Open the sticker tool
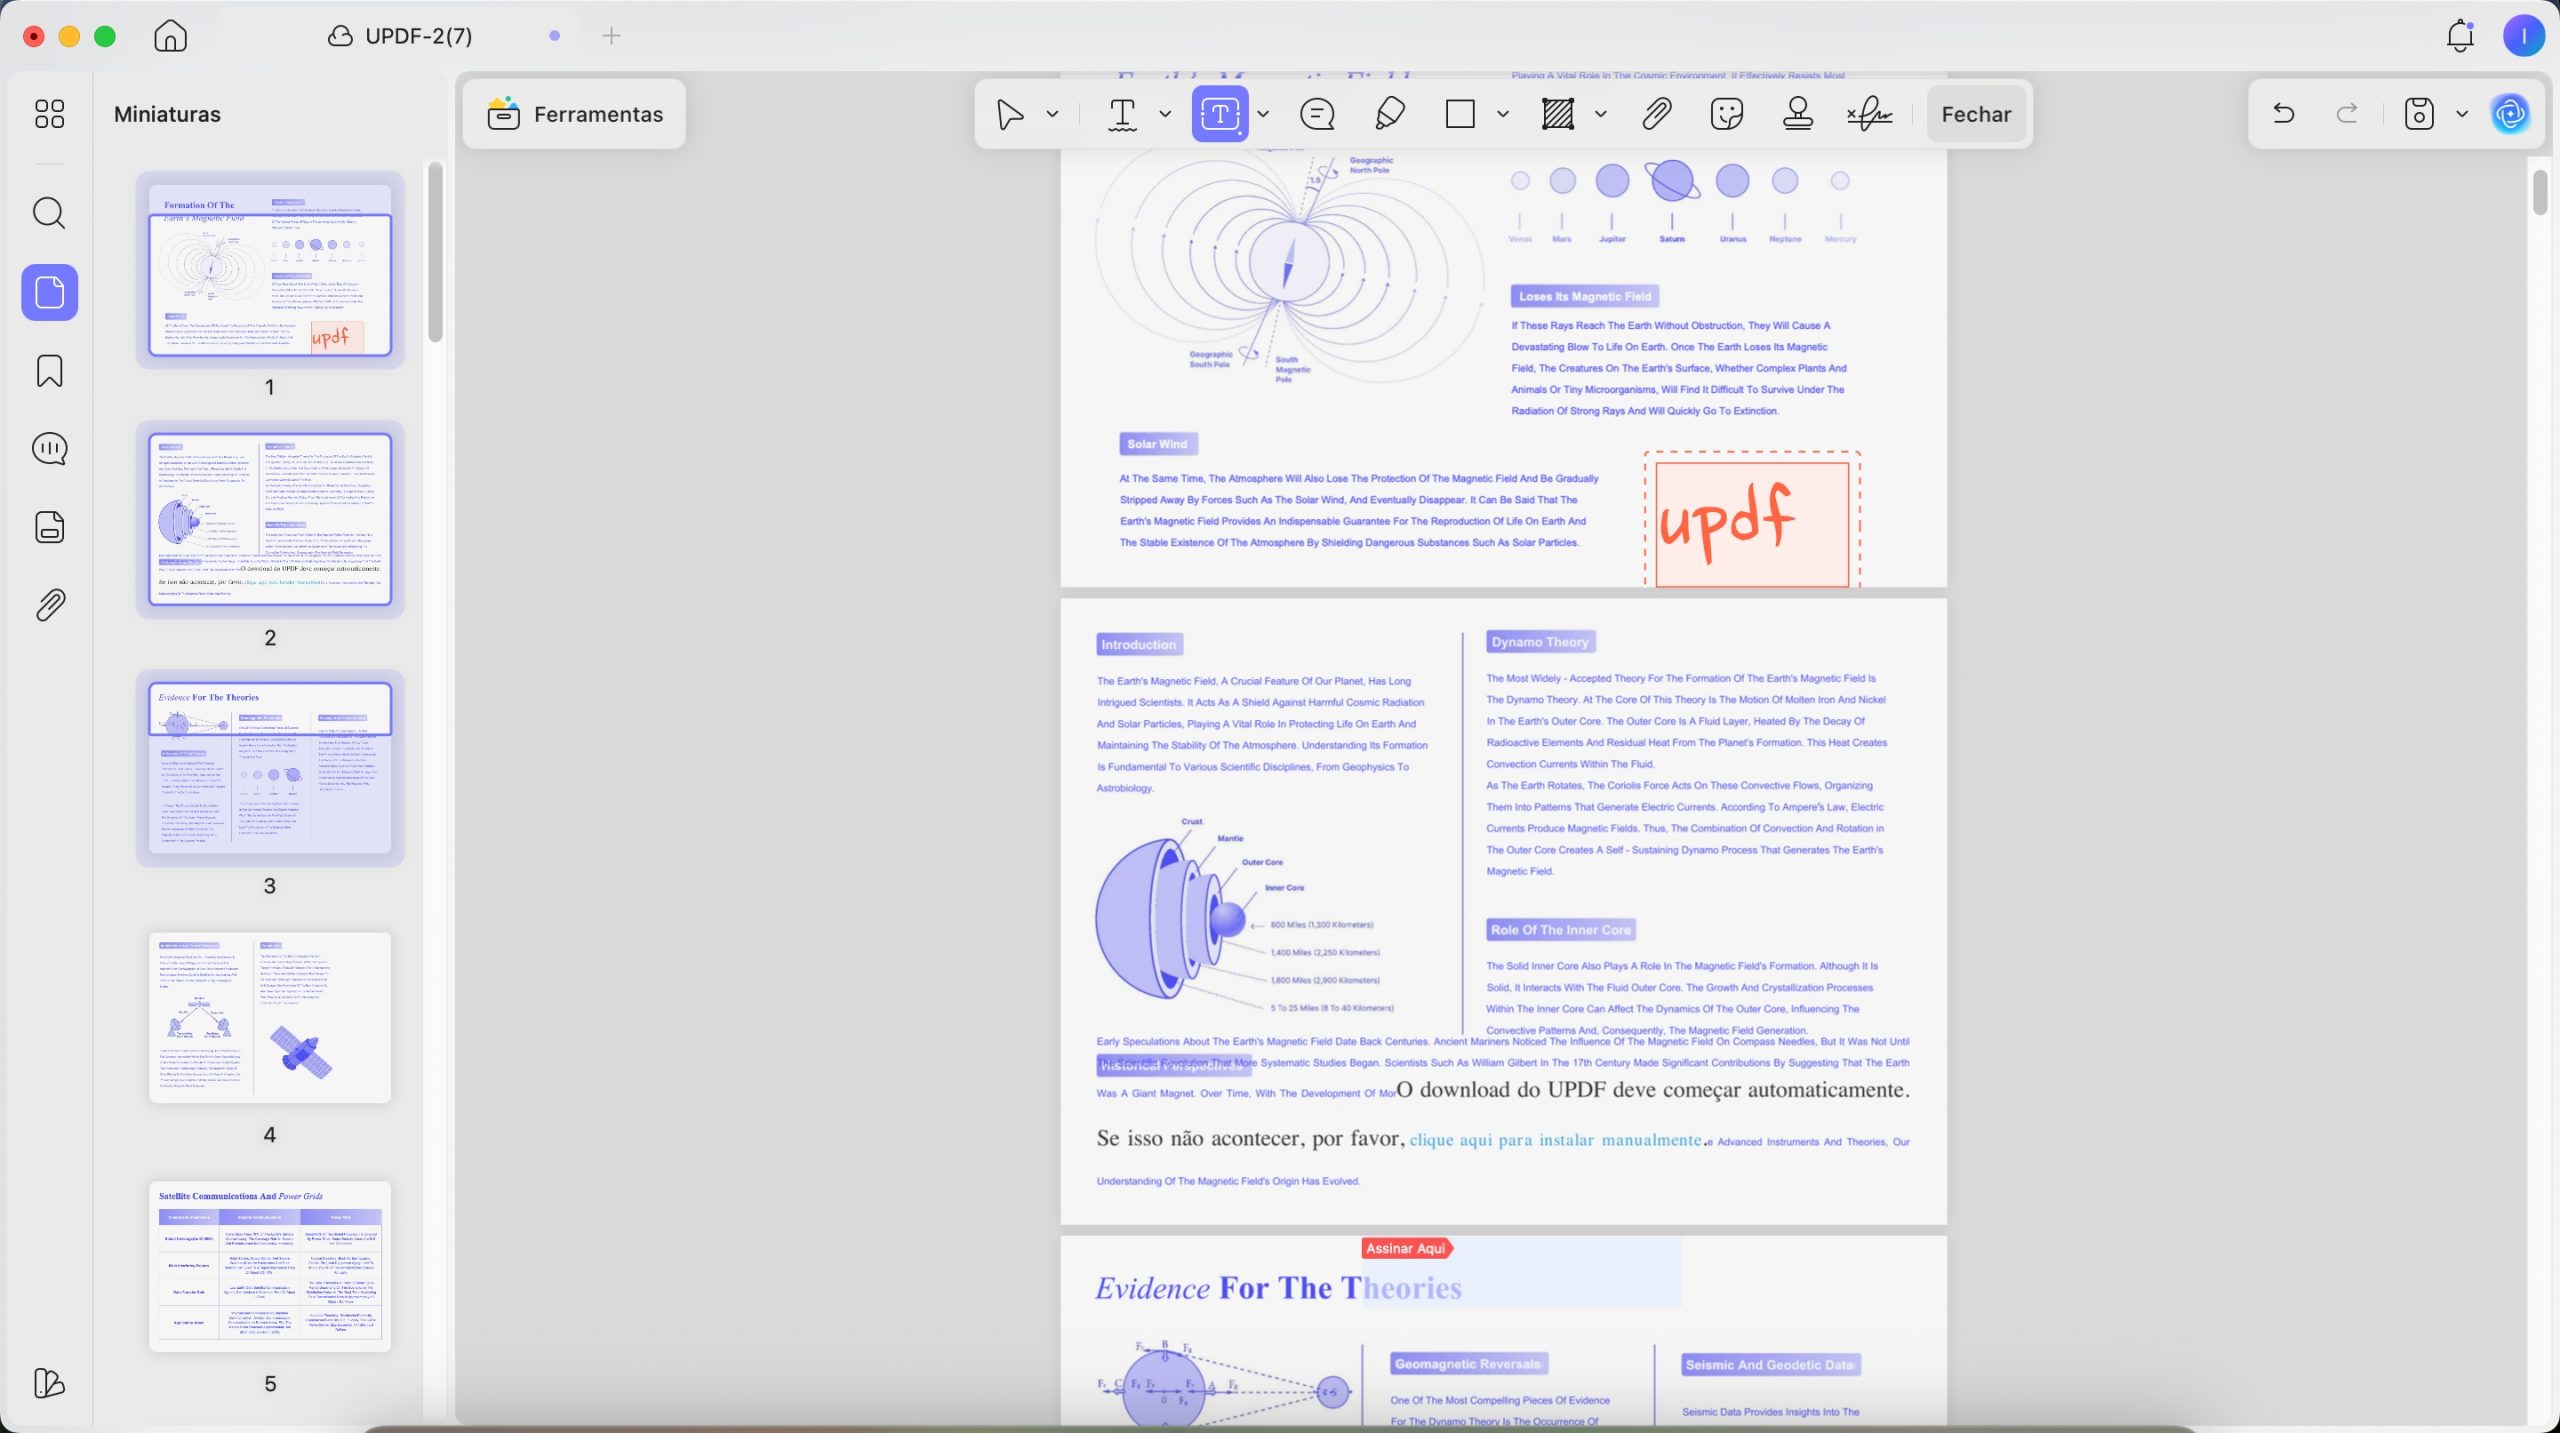Image resolution: width=2560 pixels, height=1433 pixels. [x=1727, y=114]
